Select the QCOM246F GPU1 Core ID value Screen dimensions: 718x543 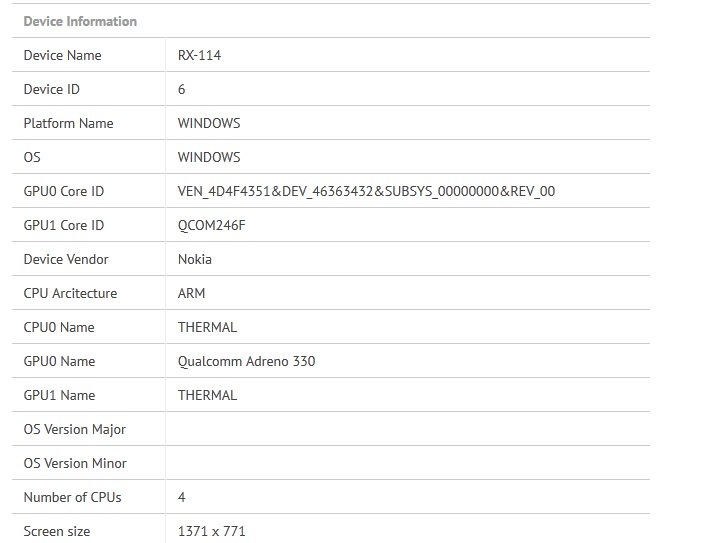[x=211, y=225]
